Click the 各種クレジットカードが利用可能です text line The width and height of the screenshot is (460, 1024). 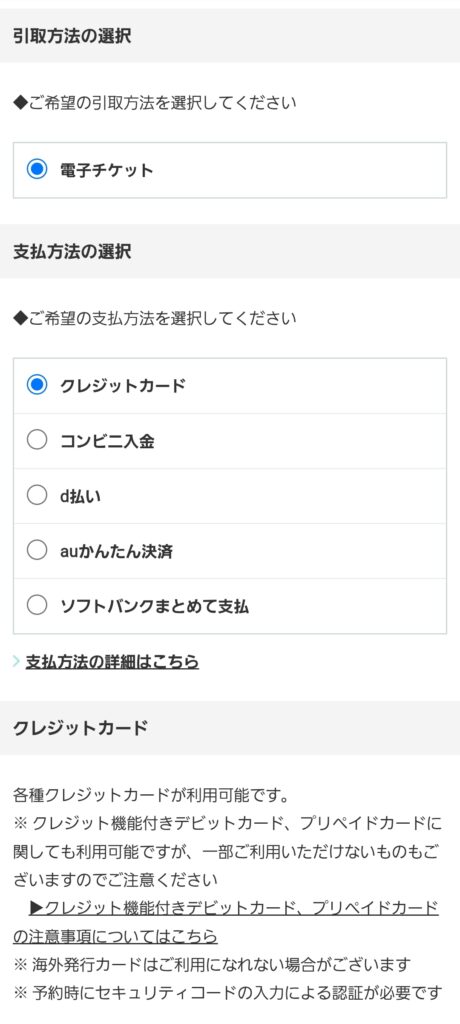click(152, 795)
